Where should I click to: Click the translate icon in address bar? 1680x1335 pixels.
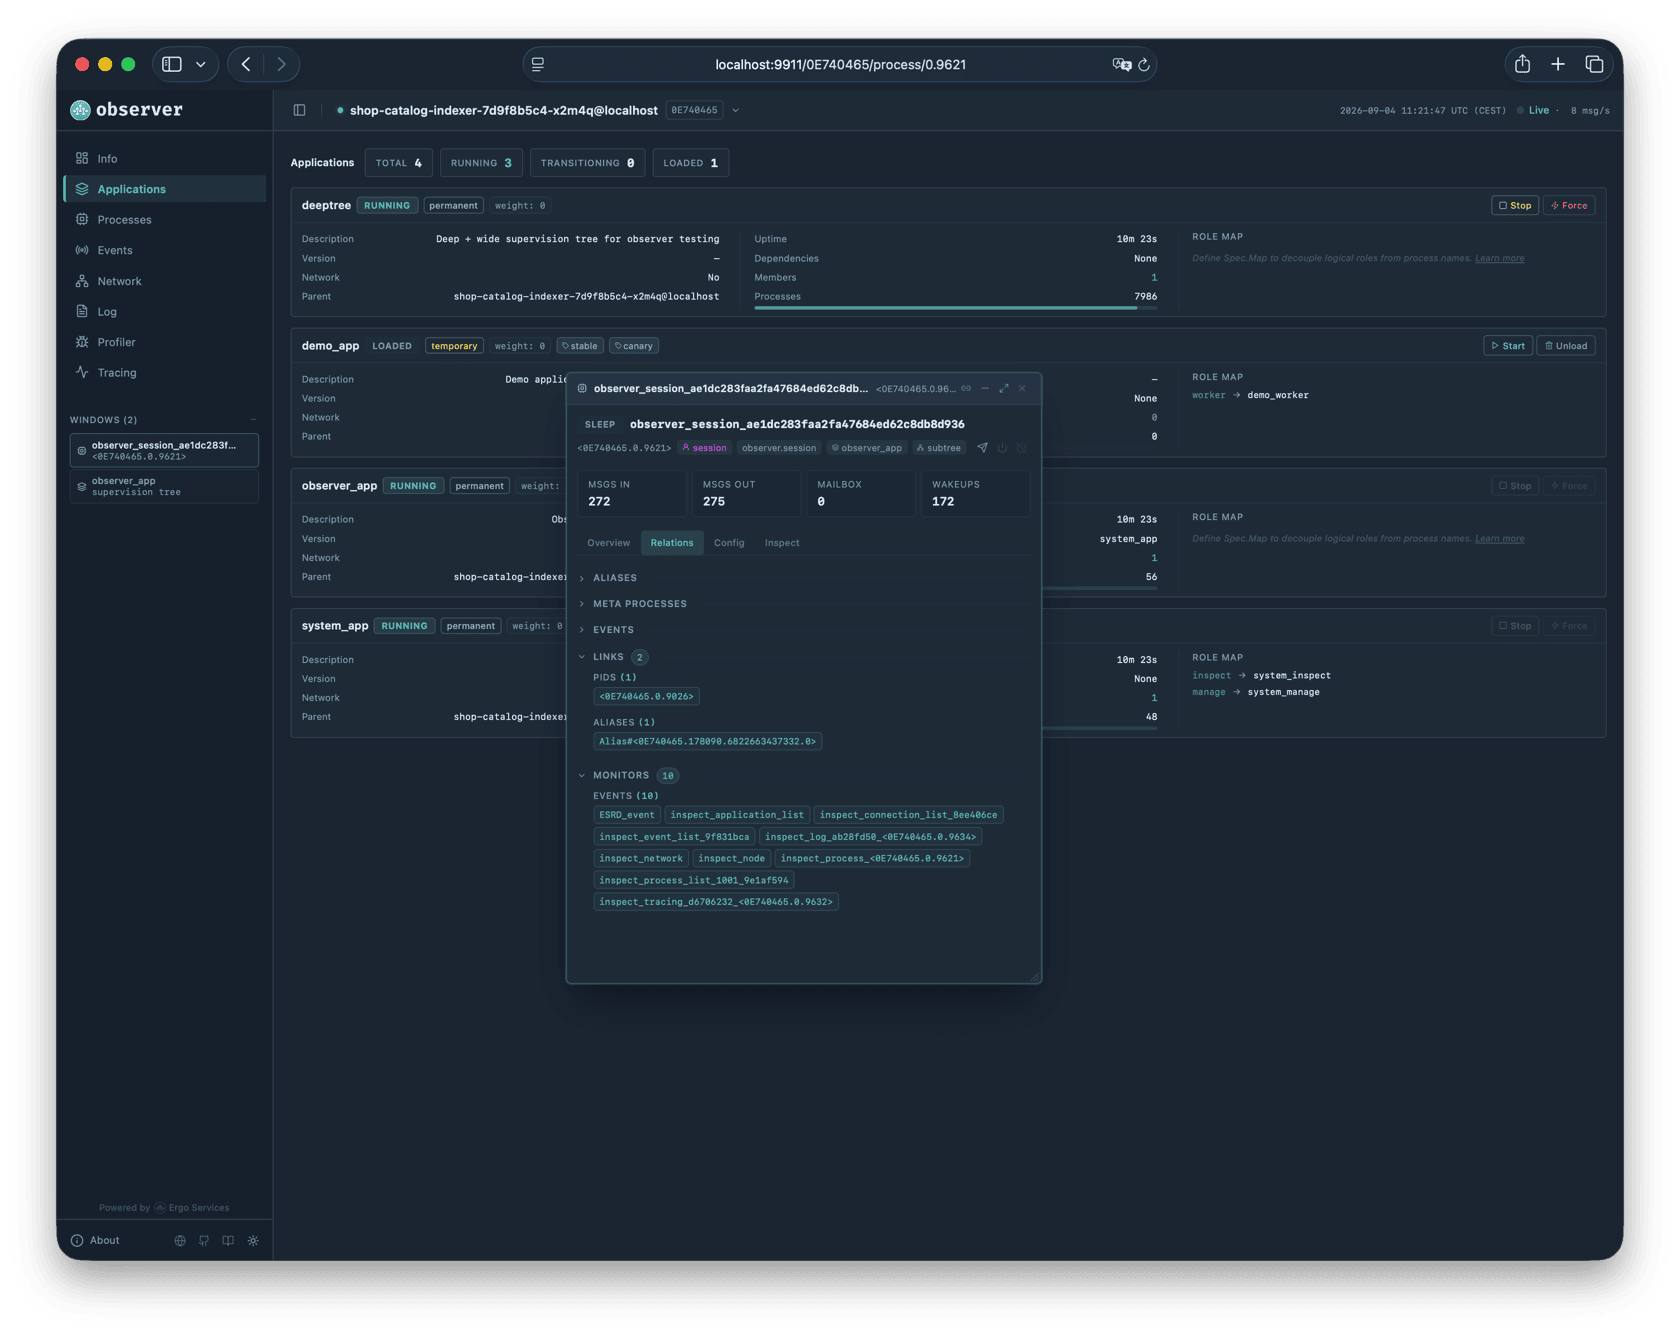(x=1122, y=64)
